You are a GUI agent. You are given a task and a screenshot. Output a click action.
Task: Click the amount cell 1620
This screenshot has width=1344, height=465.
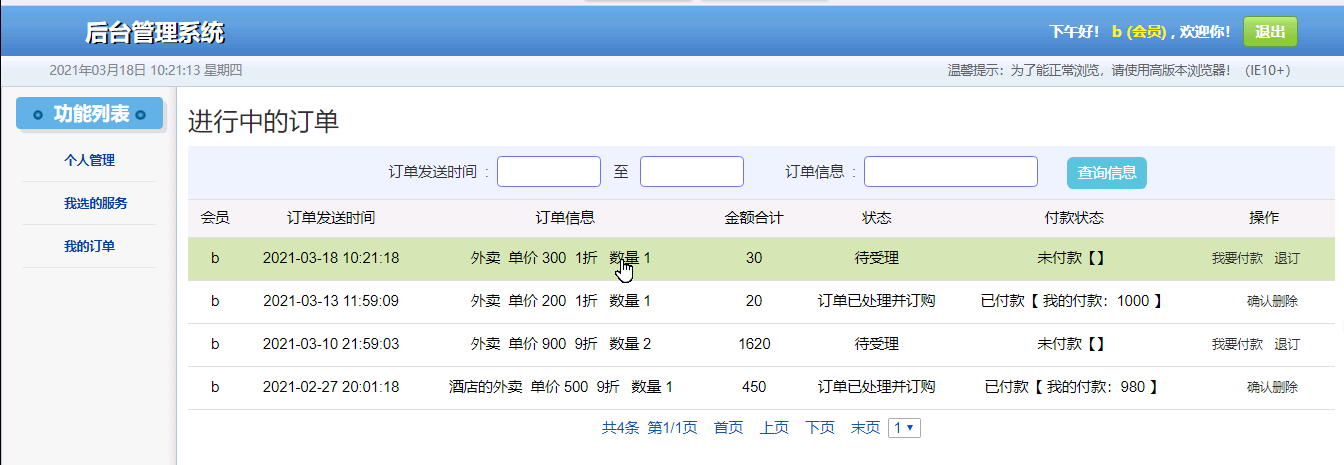pyautogui.click(x=754, y=344)
